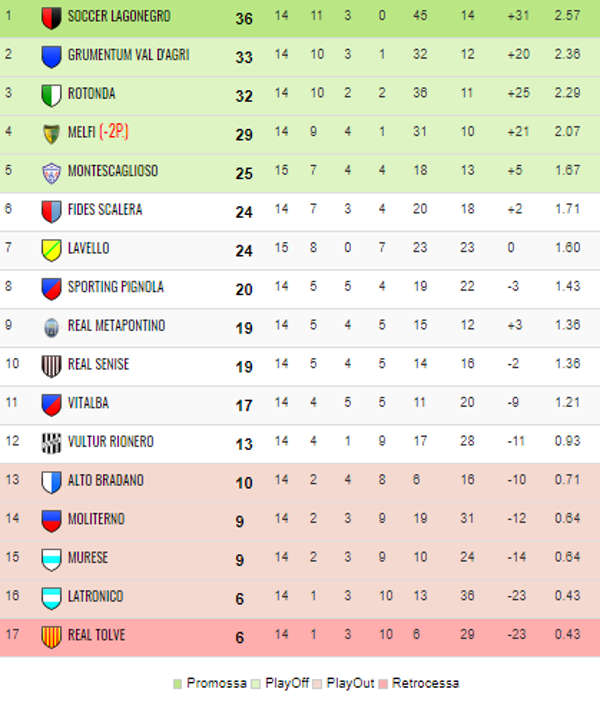
Task: Click Soccer Lagonegro's 36 points value
Action: point(244,18)
